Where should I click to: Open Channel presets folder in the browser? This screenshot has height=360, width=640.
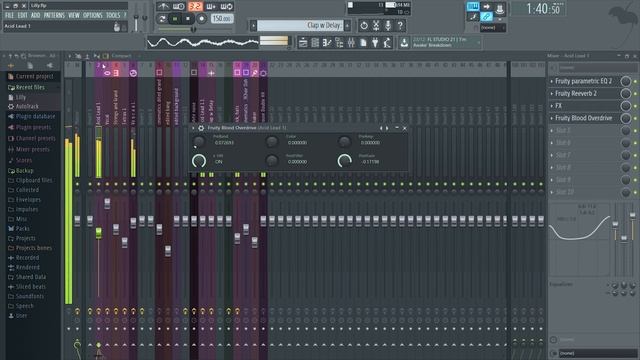point(35,138)
